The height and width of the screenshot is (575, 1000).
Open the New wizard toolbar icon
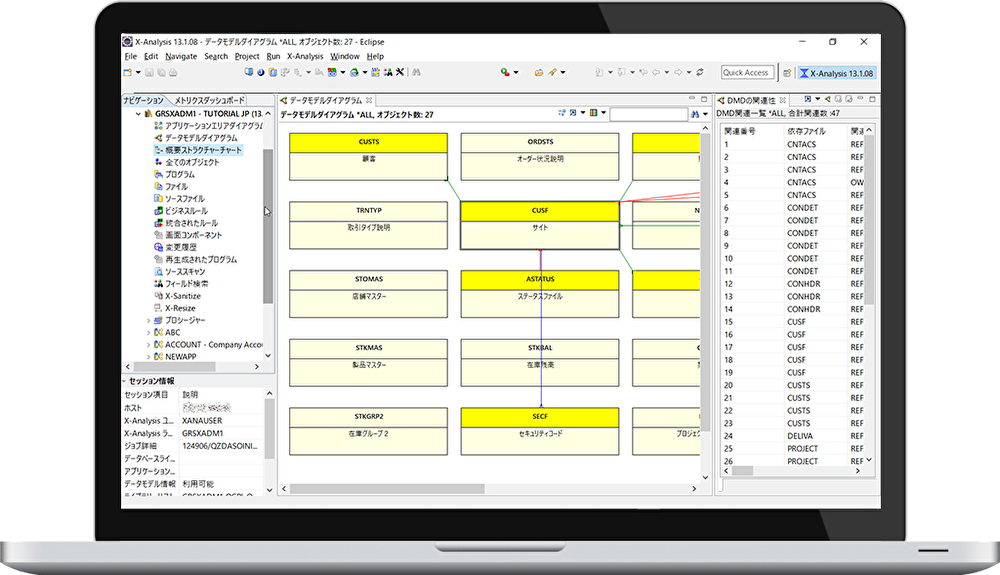128,73
